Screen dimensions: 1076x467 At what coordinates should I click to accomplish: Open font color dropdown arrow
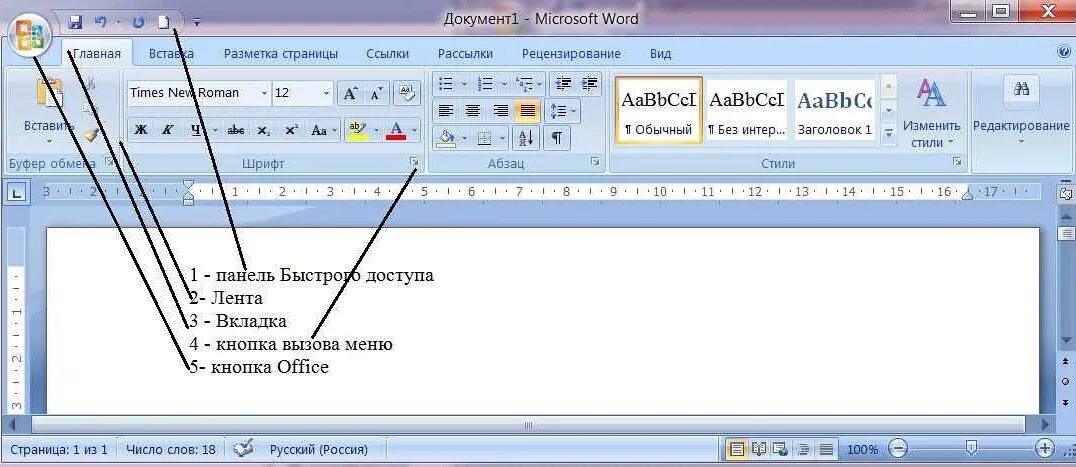pyautogui.click(x=414, y=130)
